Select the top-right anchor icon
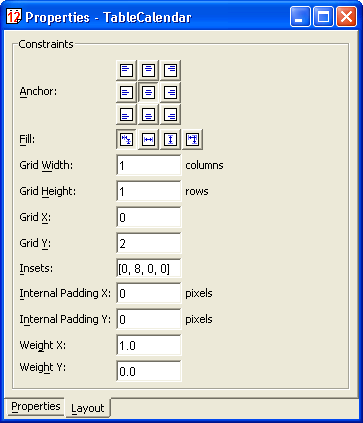Viewport: 363px width, 423px height. point(170,70)
